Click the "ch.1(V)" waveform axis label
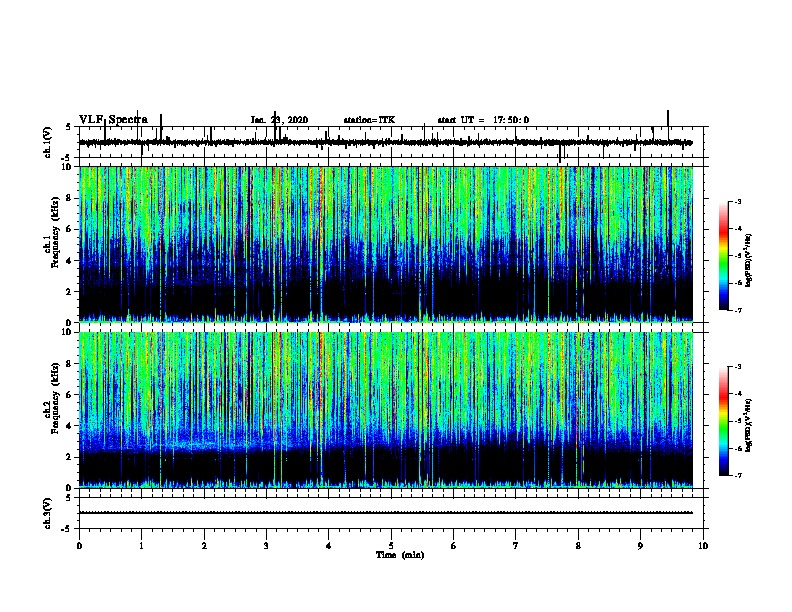The width and height of the screenshot is (792, 612). click(x=48, y=142)
